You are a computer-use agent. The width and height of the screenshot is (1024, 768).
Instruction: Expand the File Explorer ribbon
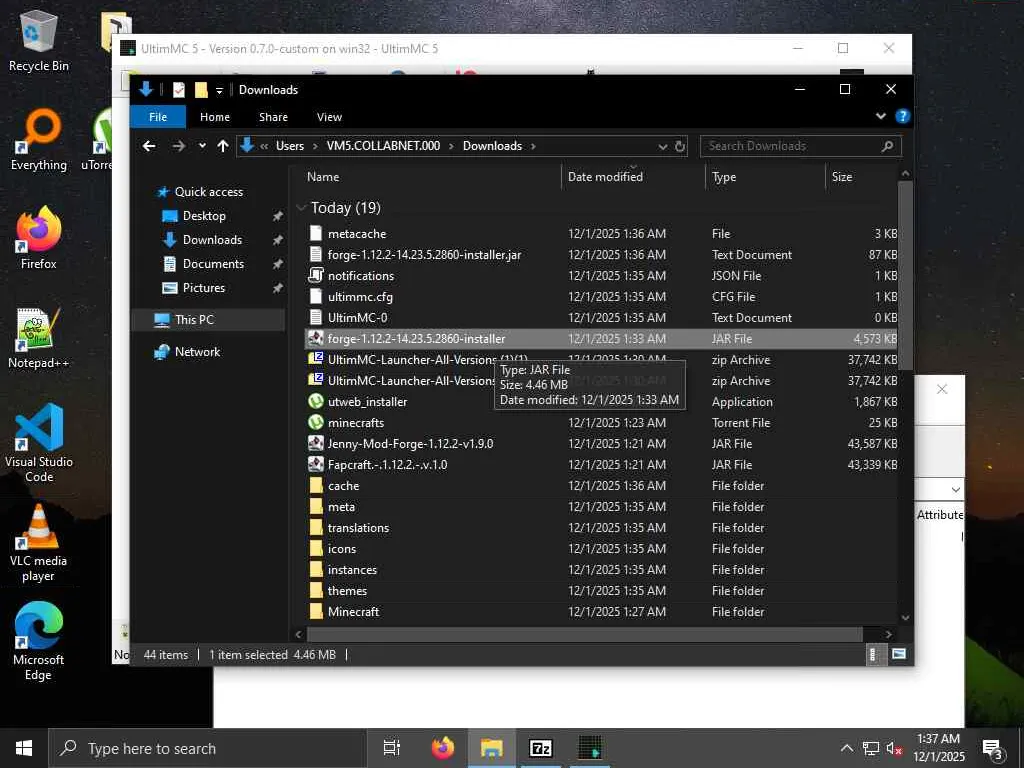point(881,116)
